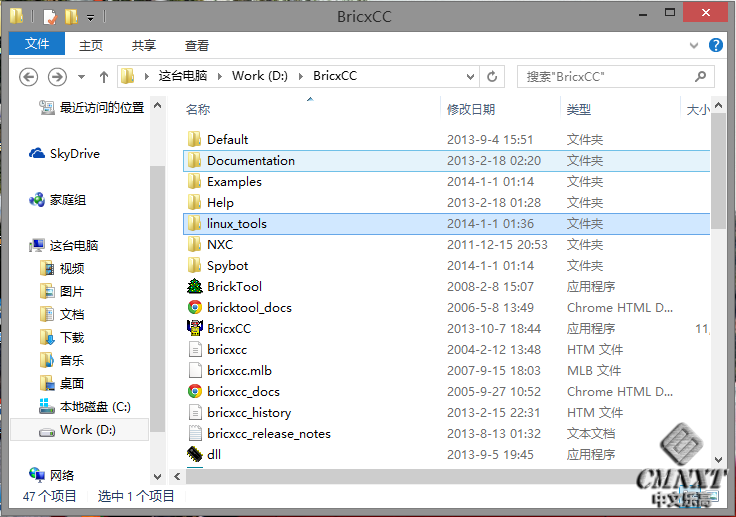Select the bricxcc_history file icon
The height and width of the screenshot is (517, 736).
pyautogui.click(x=194, y=412)
